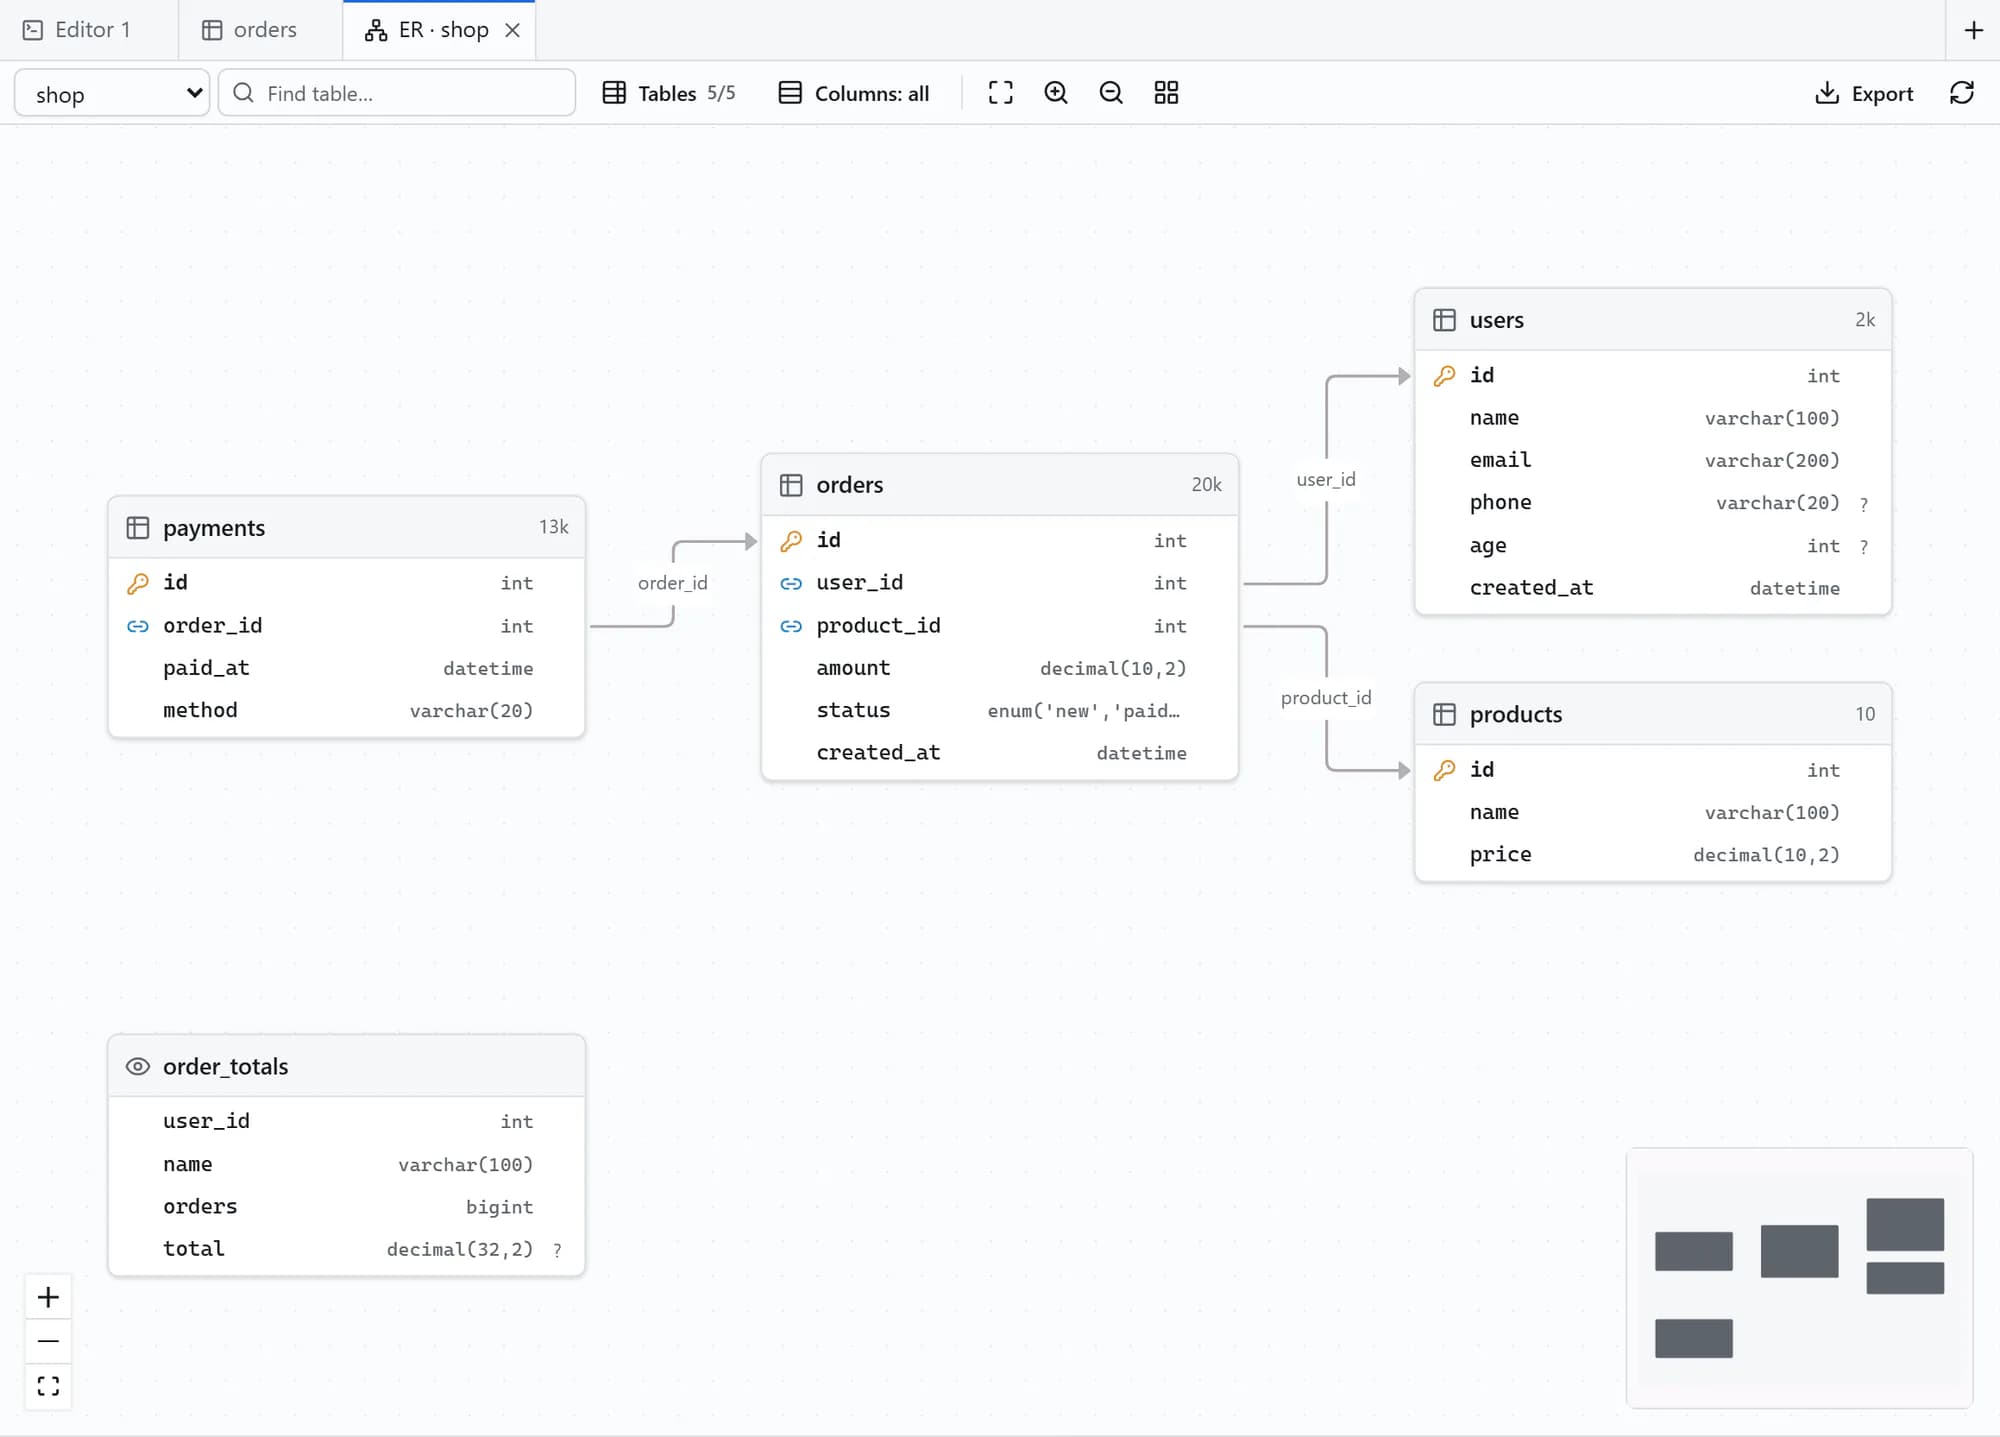Switch to the Editor 1 tab
Image resolution: width=2000 pixels, height=1437 pixels.
pos(78,30)
